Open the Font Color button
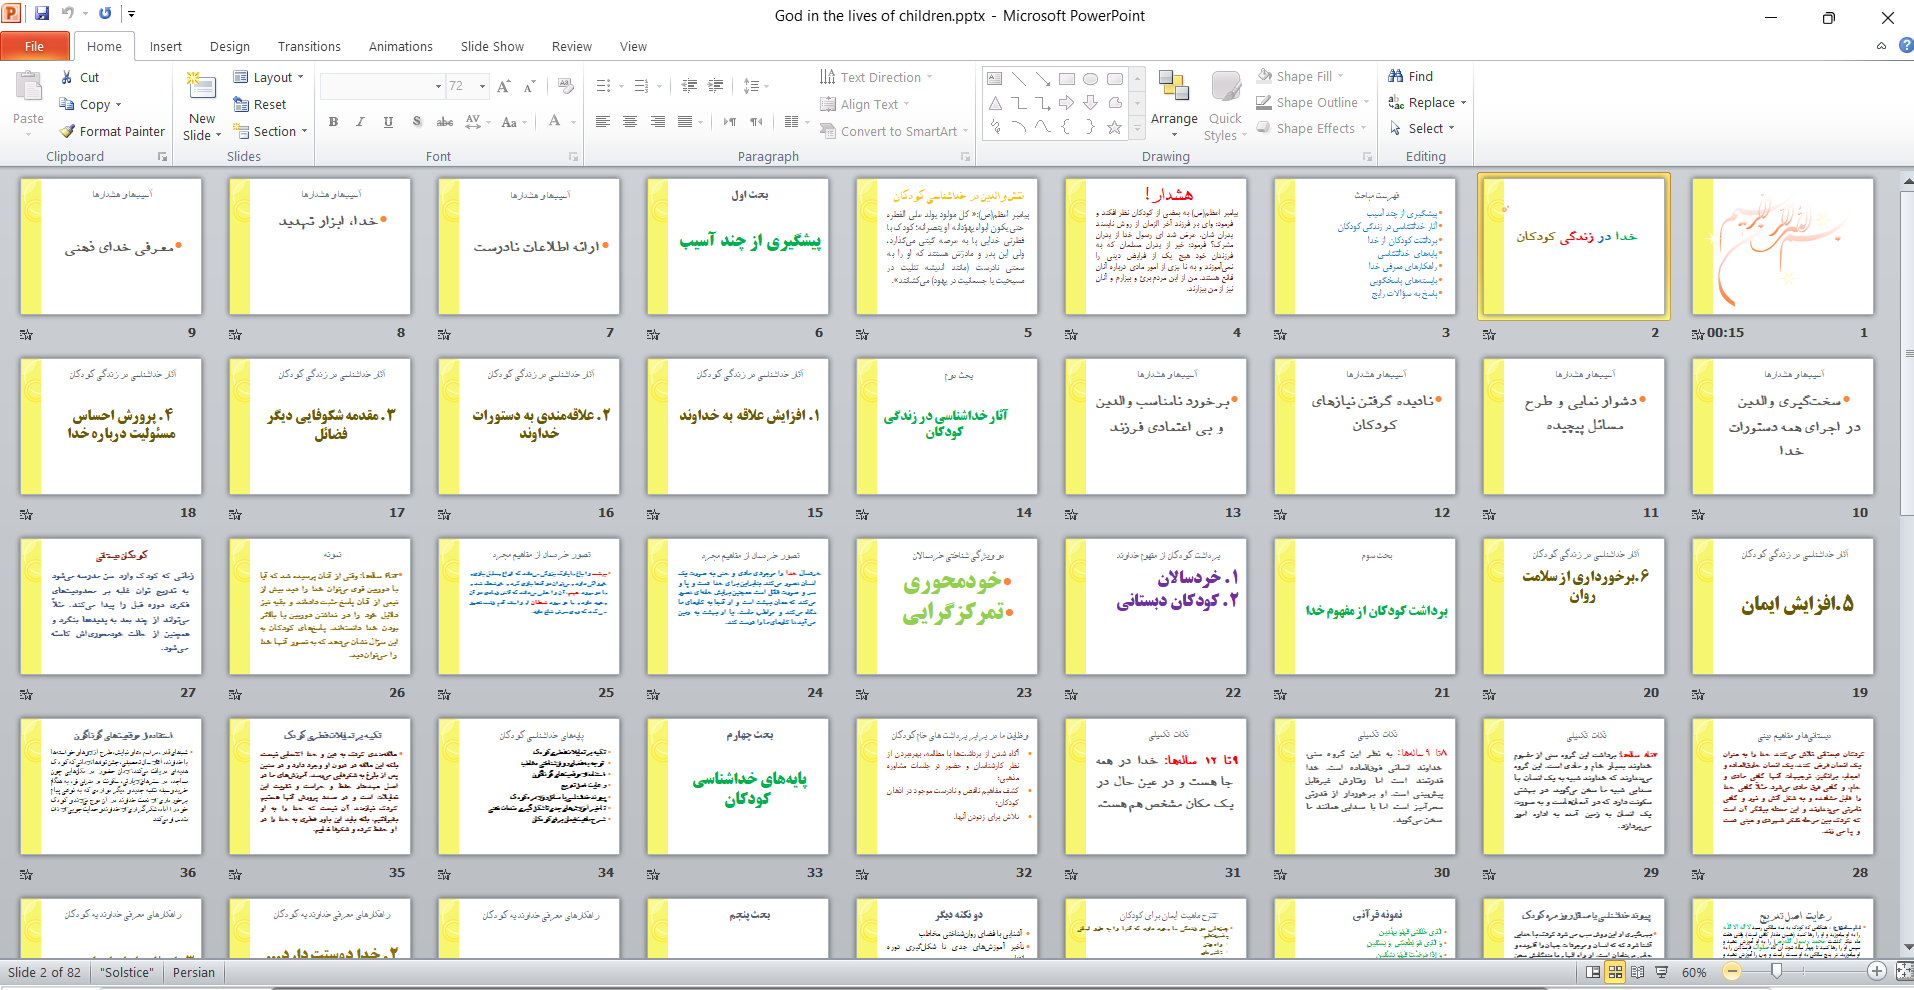The width and height of the screenshot is (1914, 990). (554, 122)
